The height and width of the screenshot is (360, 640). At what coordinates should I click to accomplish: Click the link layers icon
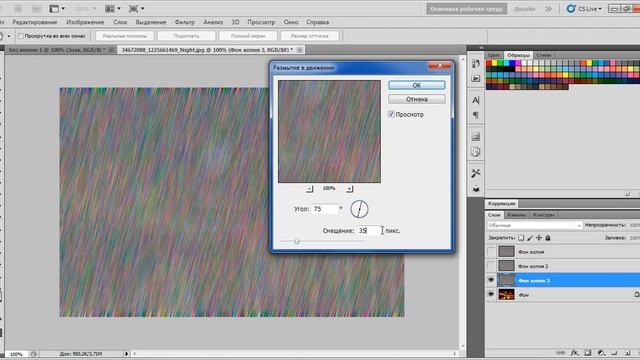click(561, 353)
